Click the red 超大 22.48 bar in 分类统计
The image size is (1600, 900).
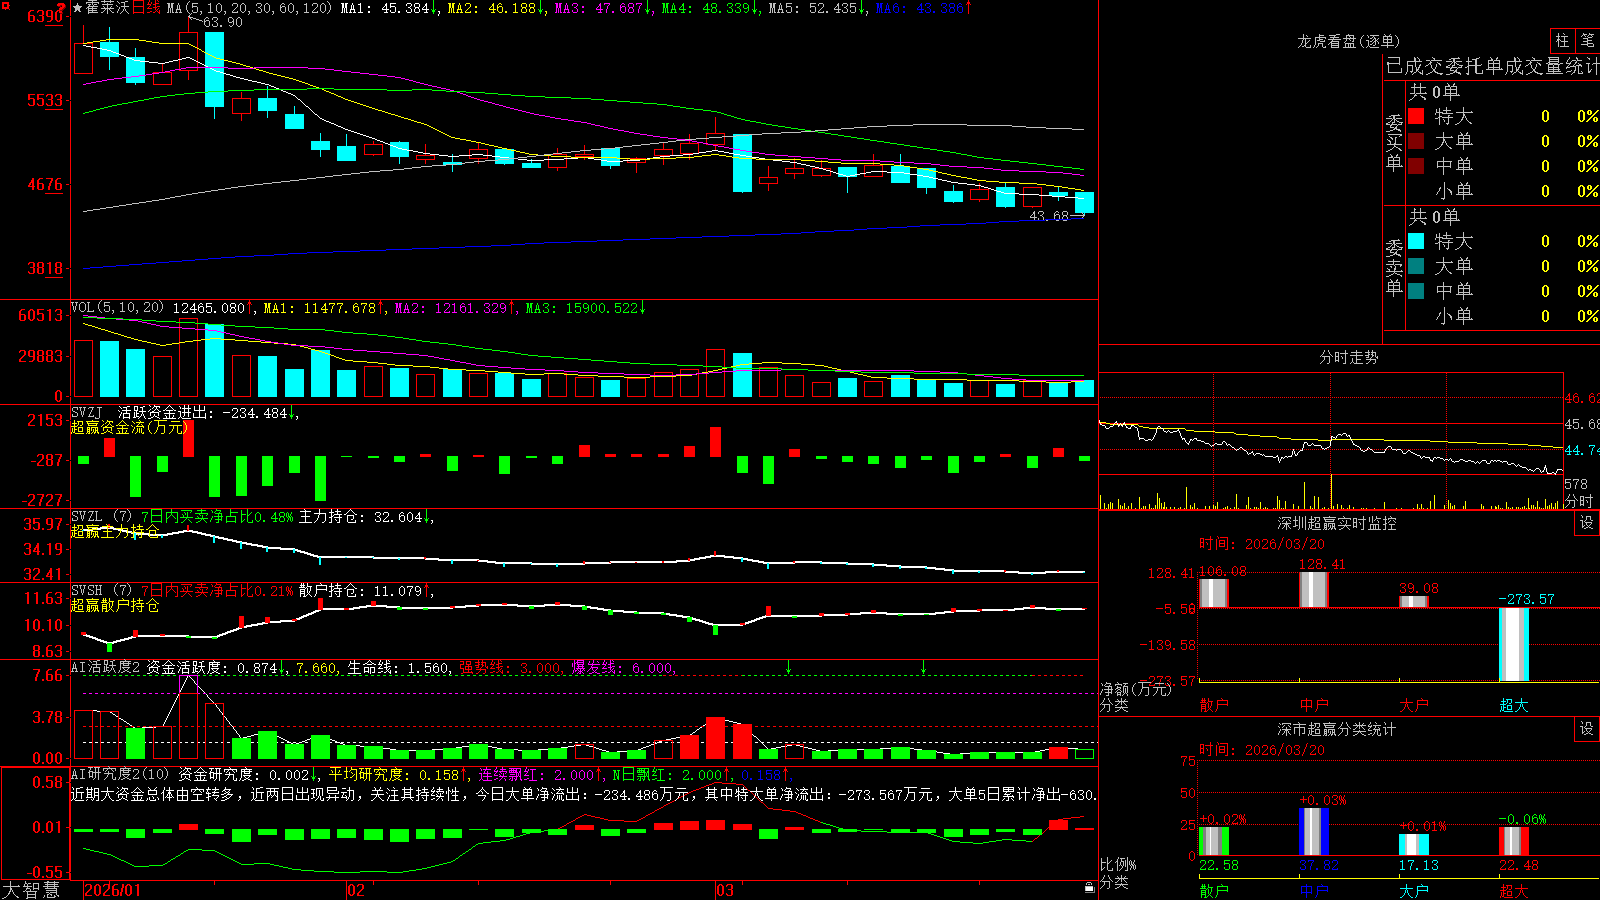1513,841
